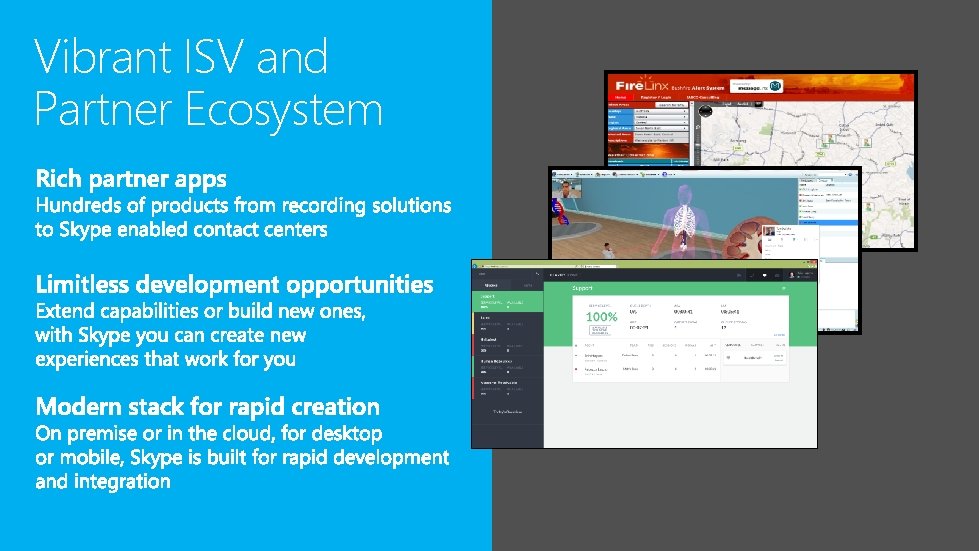Click the collapse arrow atop dashboard sidebar
Viewport: 979px width, 551px height.
point(537,274)
